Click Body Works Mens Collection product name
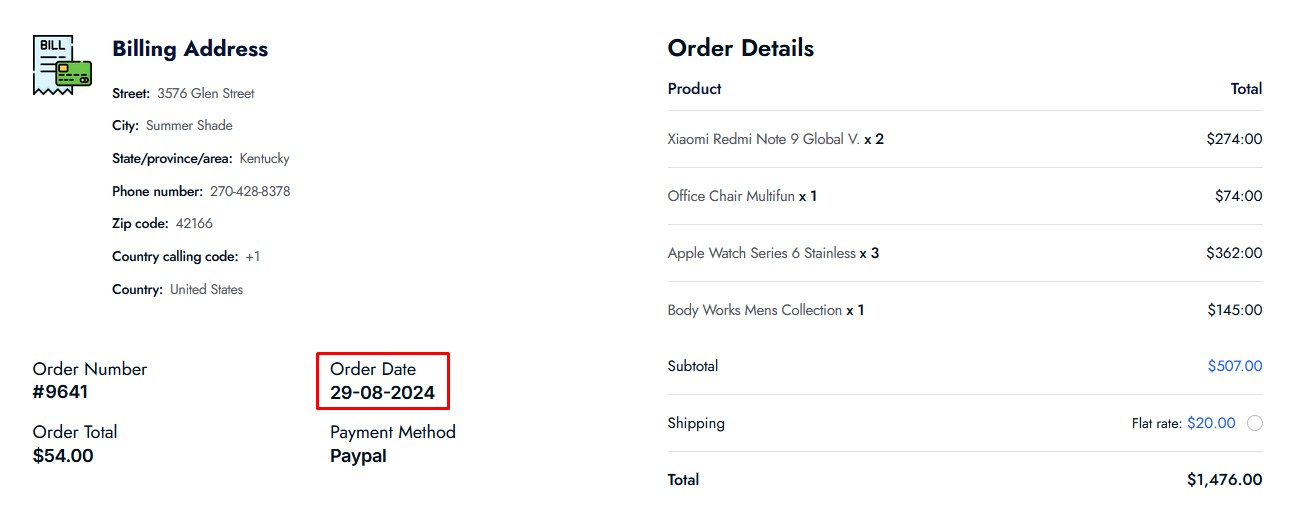 click(755, 310)
